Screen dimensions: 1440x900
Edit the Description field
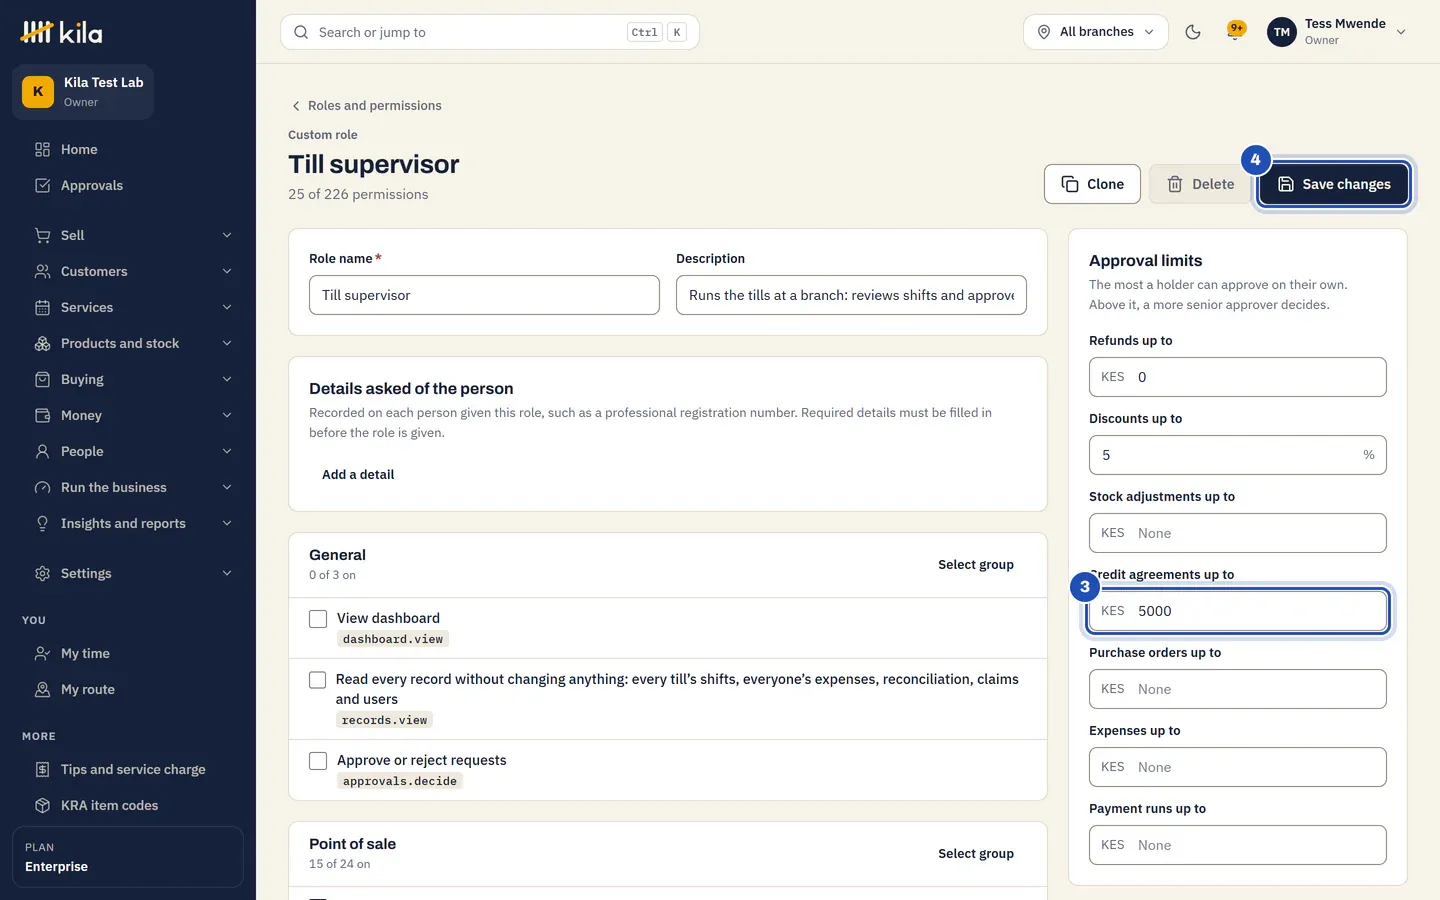[851, 295]
